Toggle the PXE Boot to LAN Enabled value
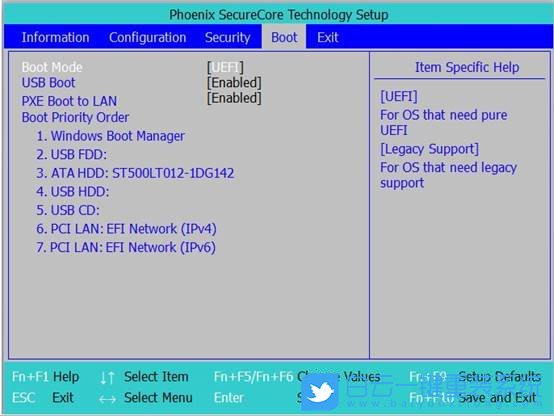Image resolution: width=554 pixels, height=416 pixels. click(x=234, y=98)
